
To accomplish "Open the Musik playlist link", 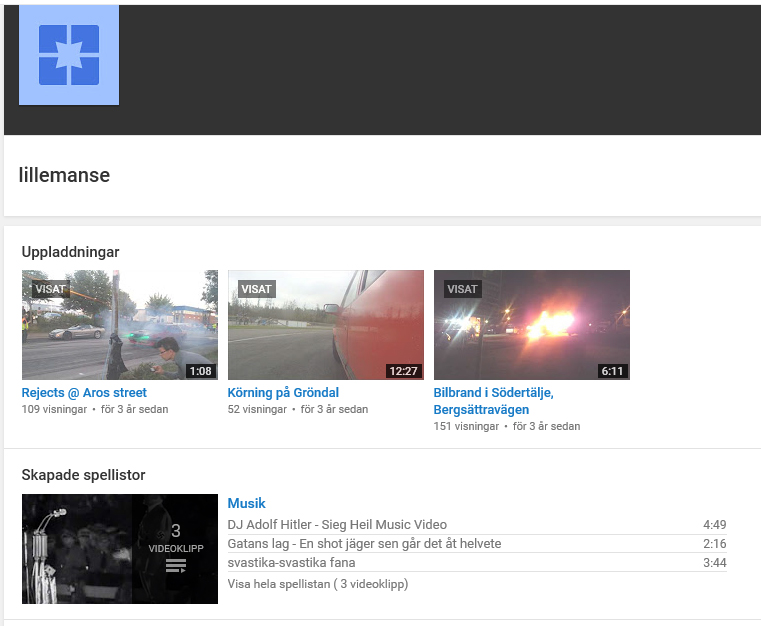I will coord(247,503).
